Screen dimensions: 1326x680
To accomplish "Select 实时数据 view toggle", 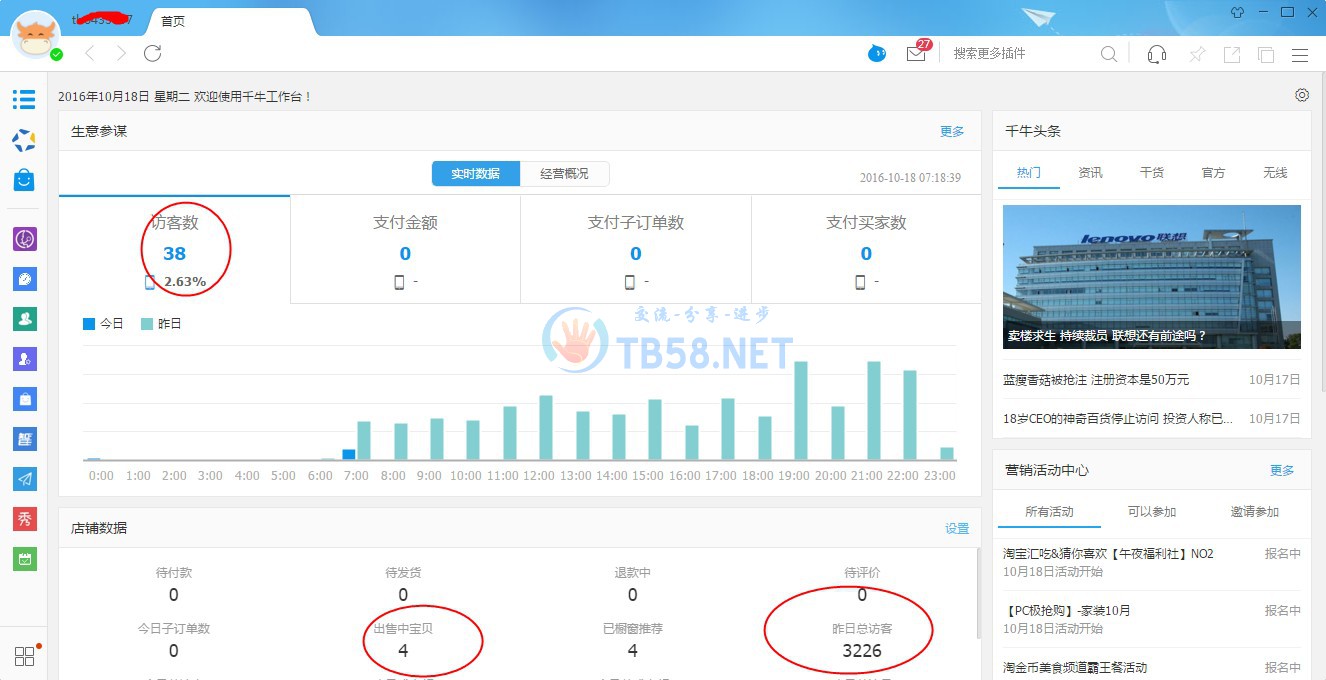I will click(475, 174).
